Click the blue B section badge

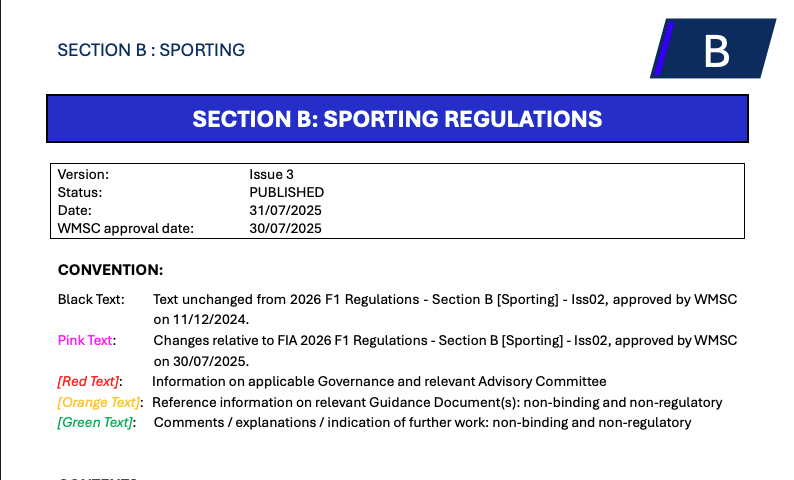(714, 49)
